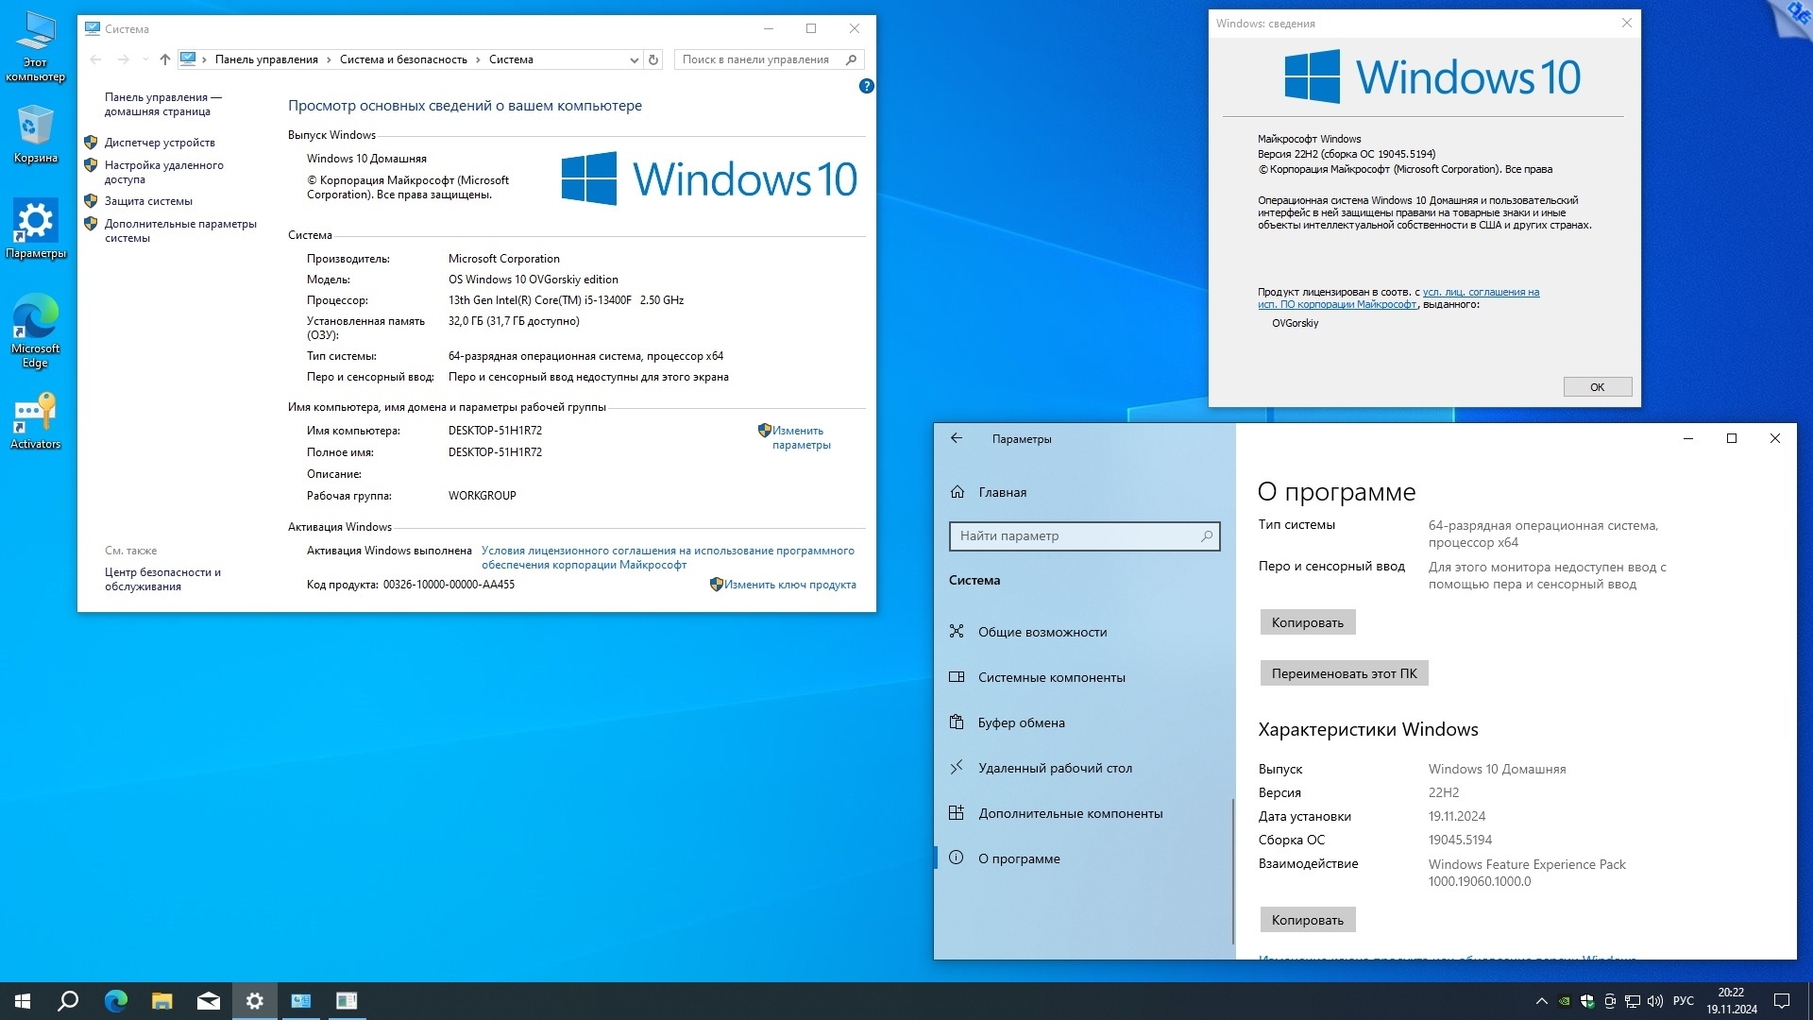1813x1020 pixels.
Task: Open Параметры desktop shortcut
Action: (x=35, y=230)
